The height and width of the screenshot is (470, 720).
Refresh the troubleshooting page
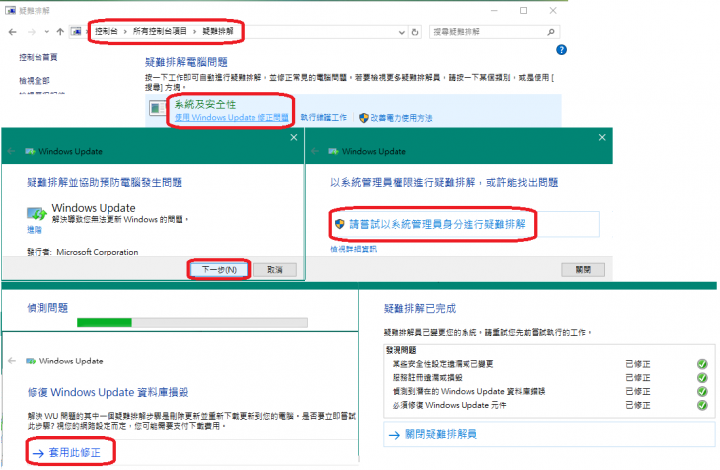coord(415,32)
